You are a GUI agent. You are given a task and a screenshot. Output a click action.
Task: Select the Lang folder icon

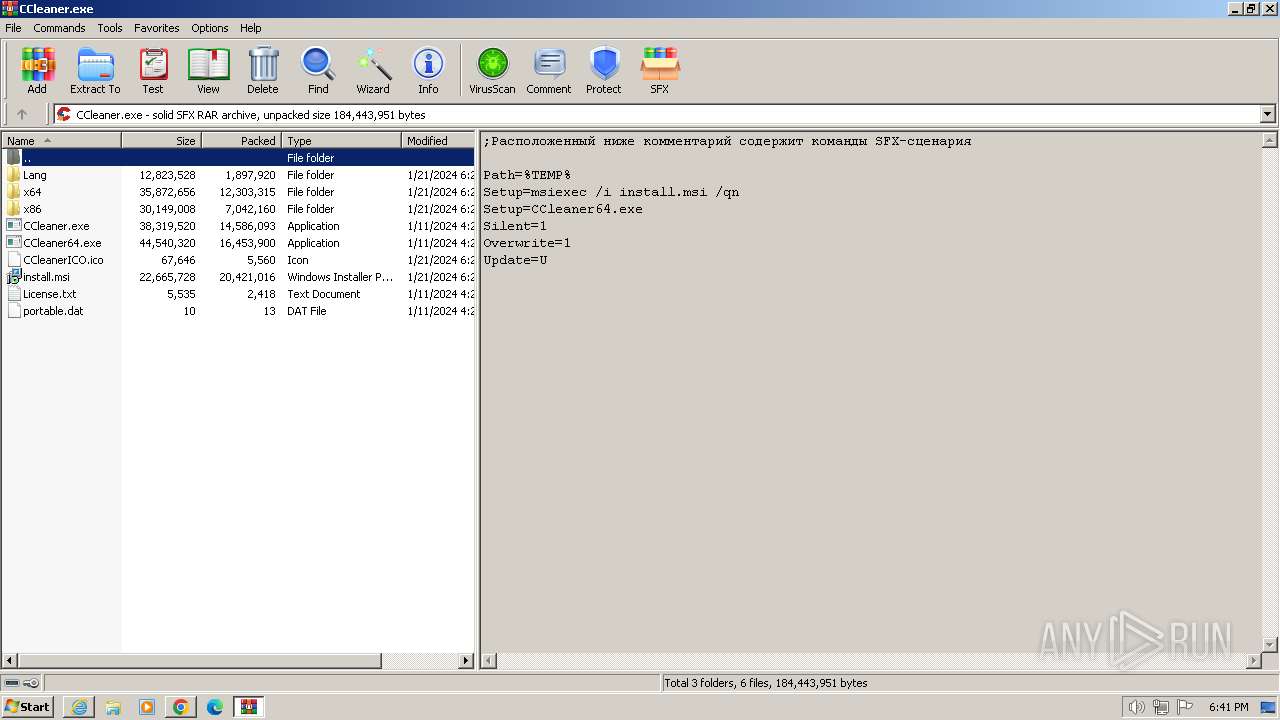[13, 175]
